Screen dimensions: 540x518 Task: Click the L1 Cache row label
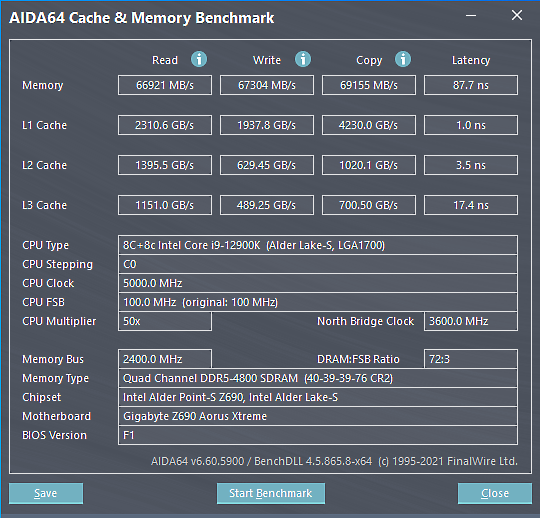[44, 125]
